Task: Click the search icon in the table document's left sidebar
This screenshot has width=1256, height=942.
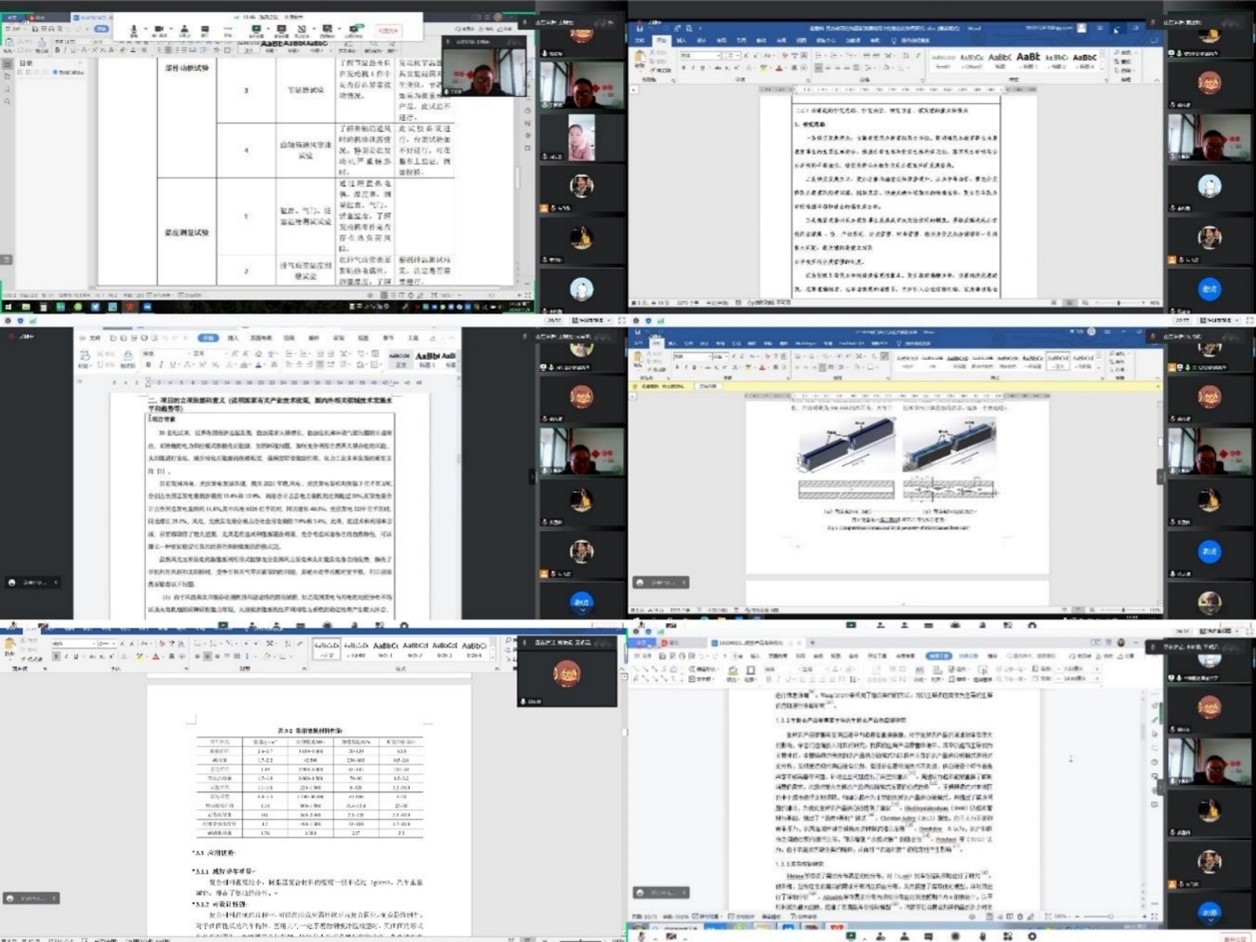Action: click(x=8, y=102)
